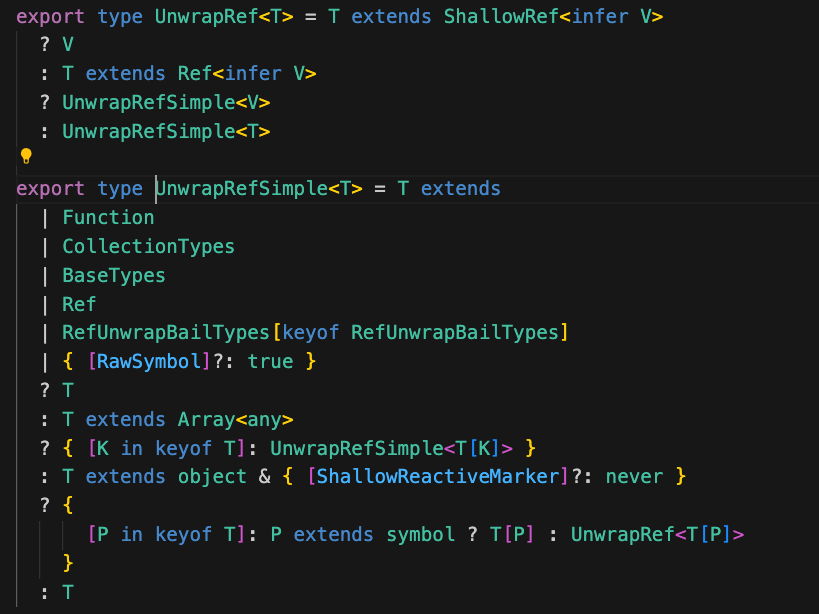Click the BaseTypes type reference
The width and height of the screenshot is (819, 614).
coord(114,275)
